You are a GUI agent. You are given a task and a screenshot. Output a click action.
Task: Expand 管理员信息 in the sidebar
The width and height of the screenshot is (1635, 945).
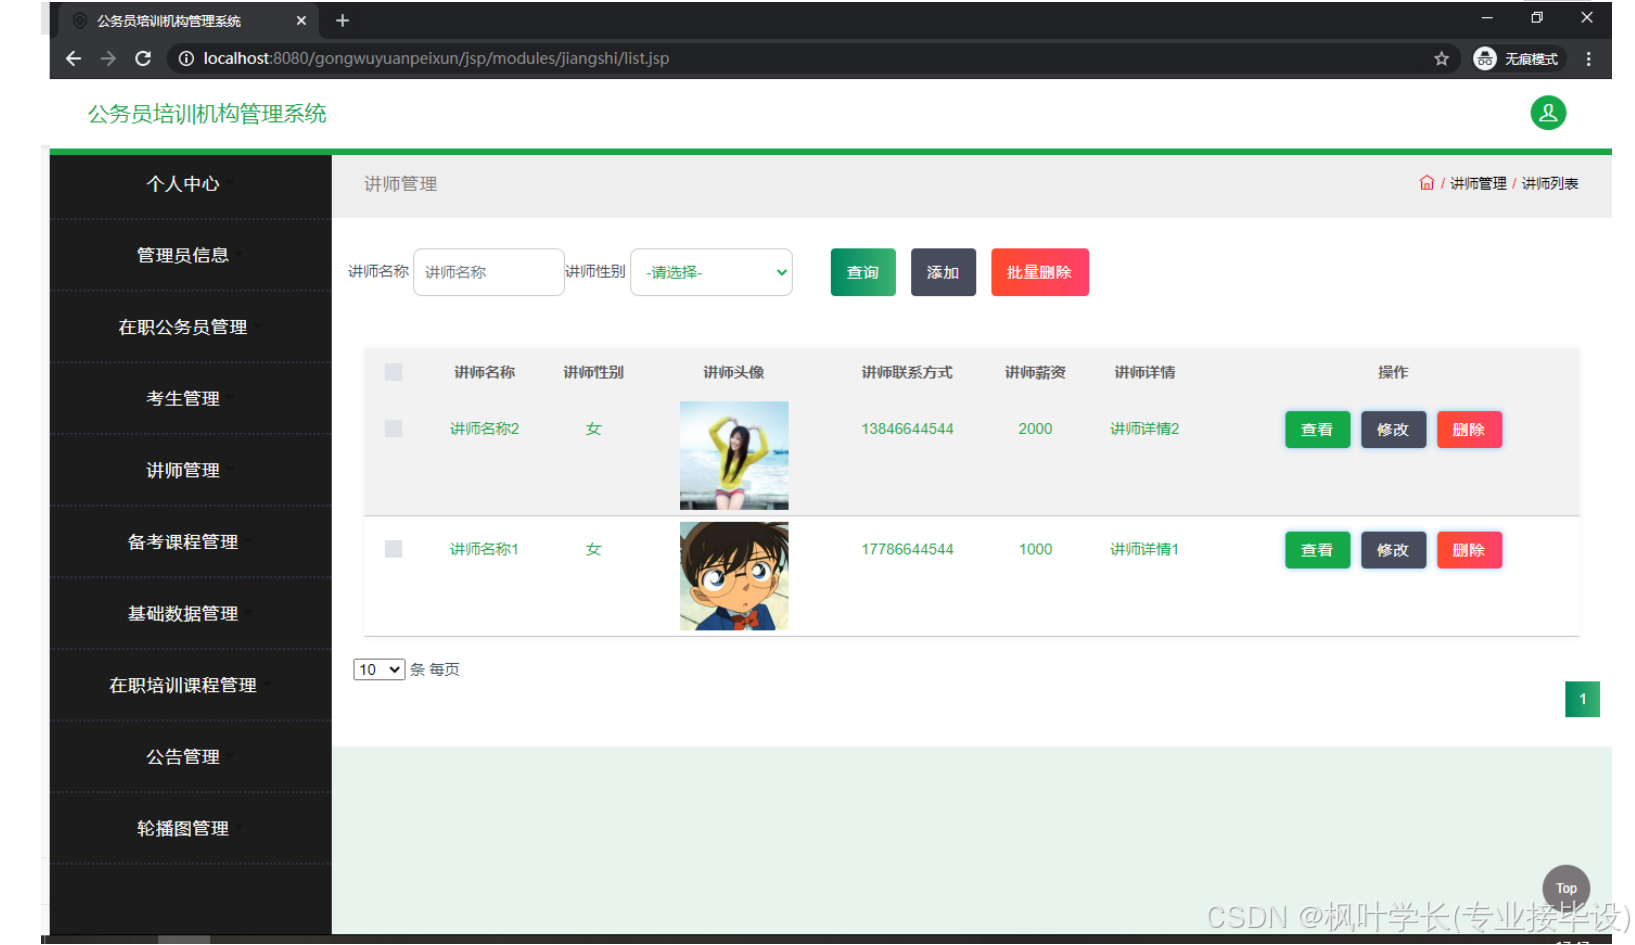click(x=190, y=255)
